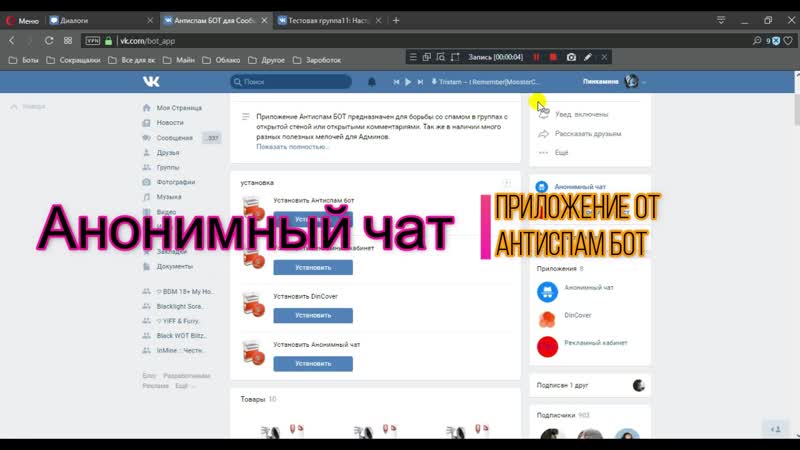Open DinCover app icon in Приложения
The image size is (800, 450).
tap(547, 319)
